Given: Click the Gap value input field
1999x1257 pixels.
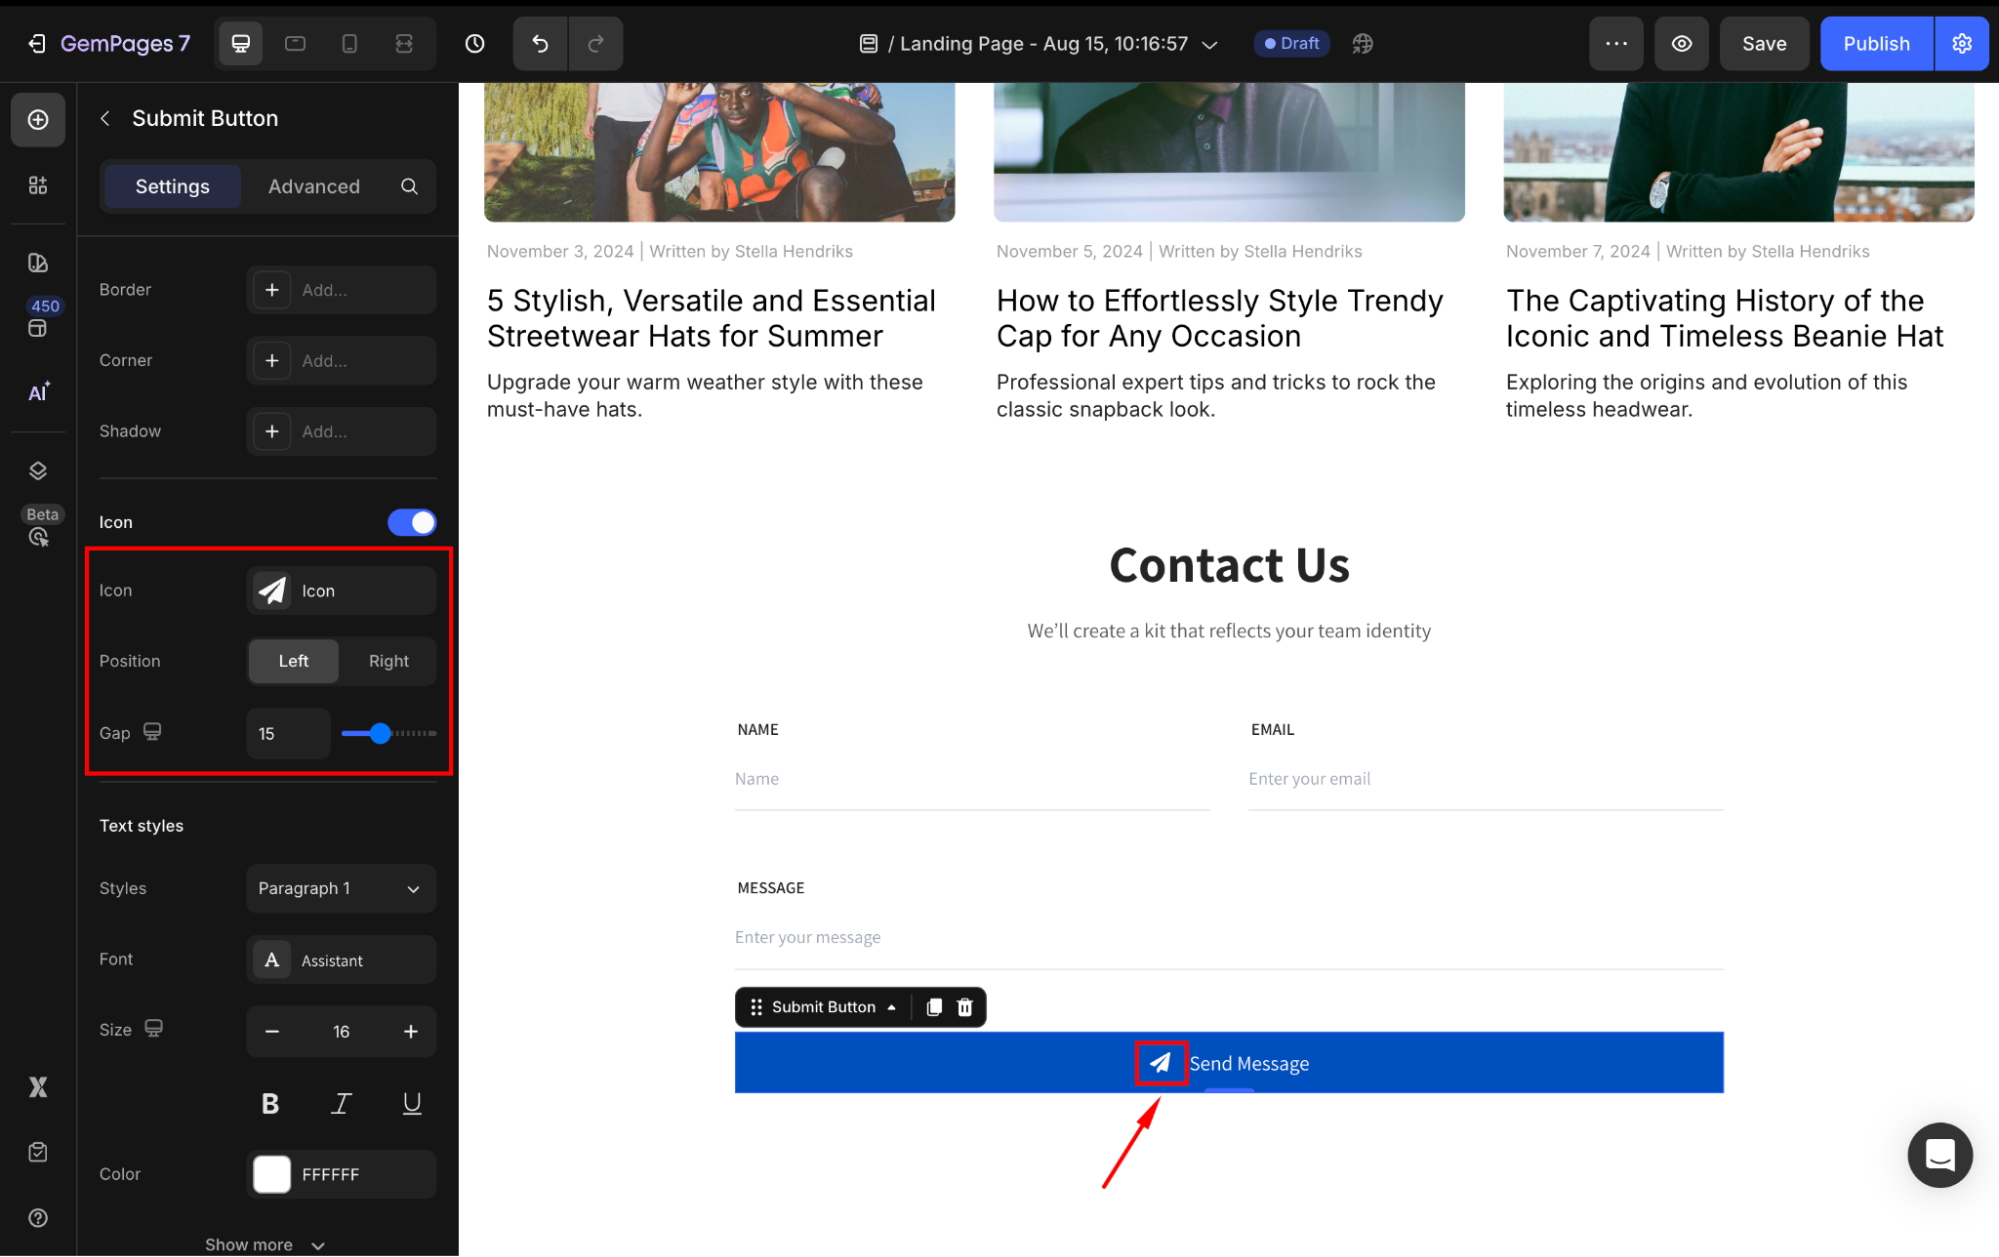Looking at the screenshot, I should [287, 733].
